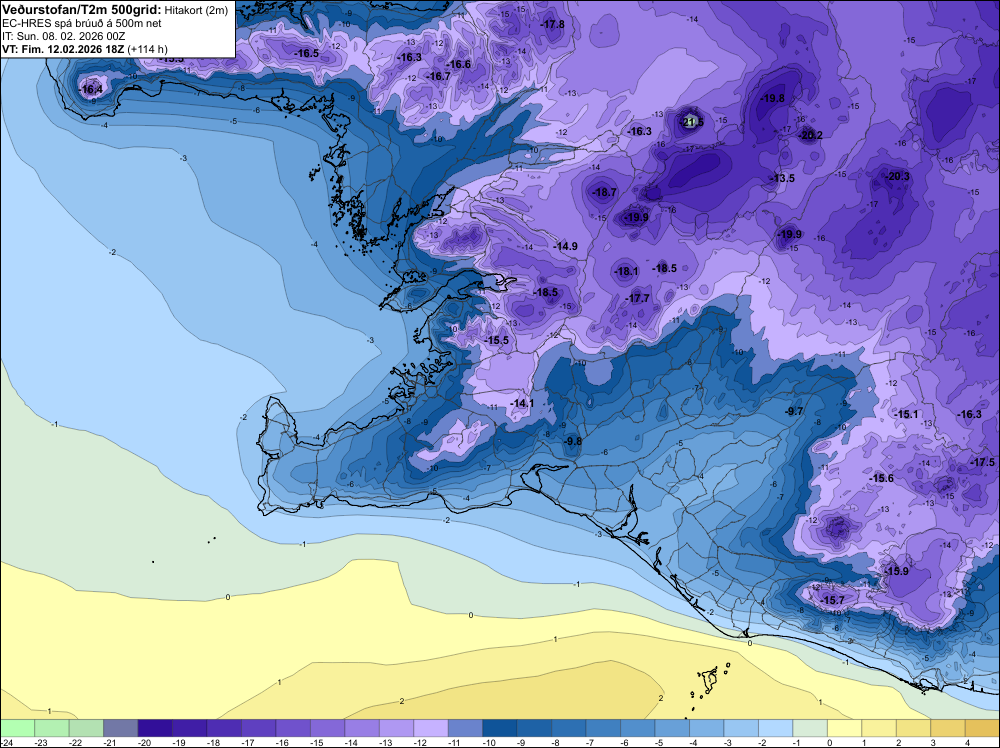The width and height of the screenshot is (1000, 748).
Task: Click the -14.9 temperature label
Action: (565, 246)
